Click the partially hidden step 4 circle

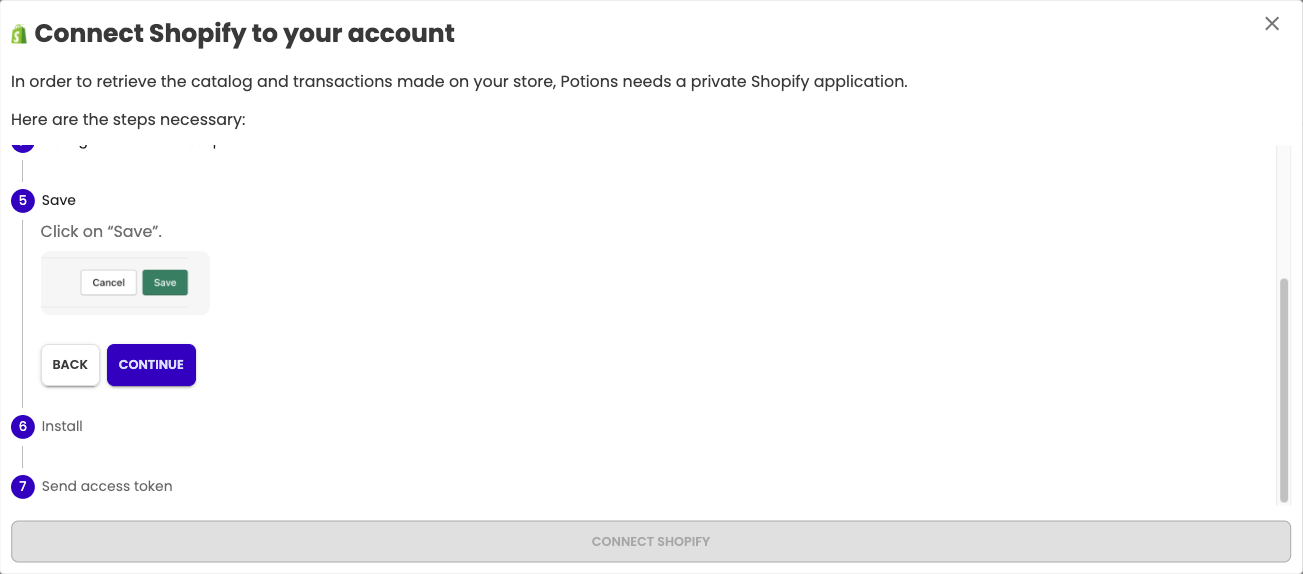[22, 148]
